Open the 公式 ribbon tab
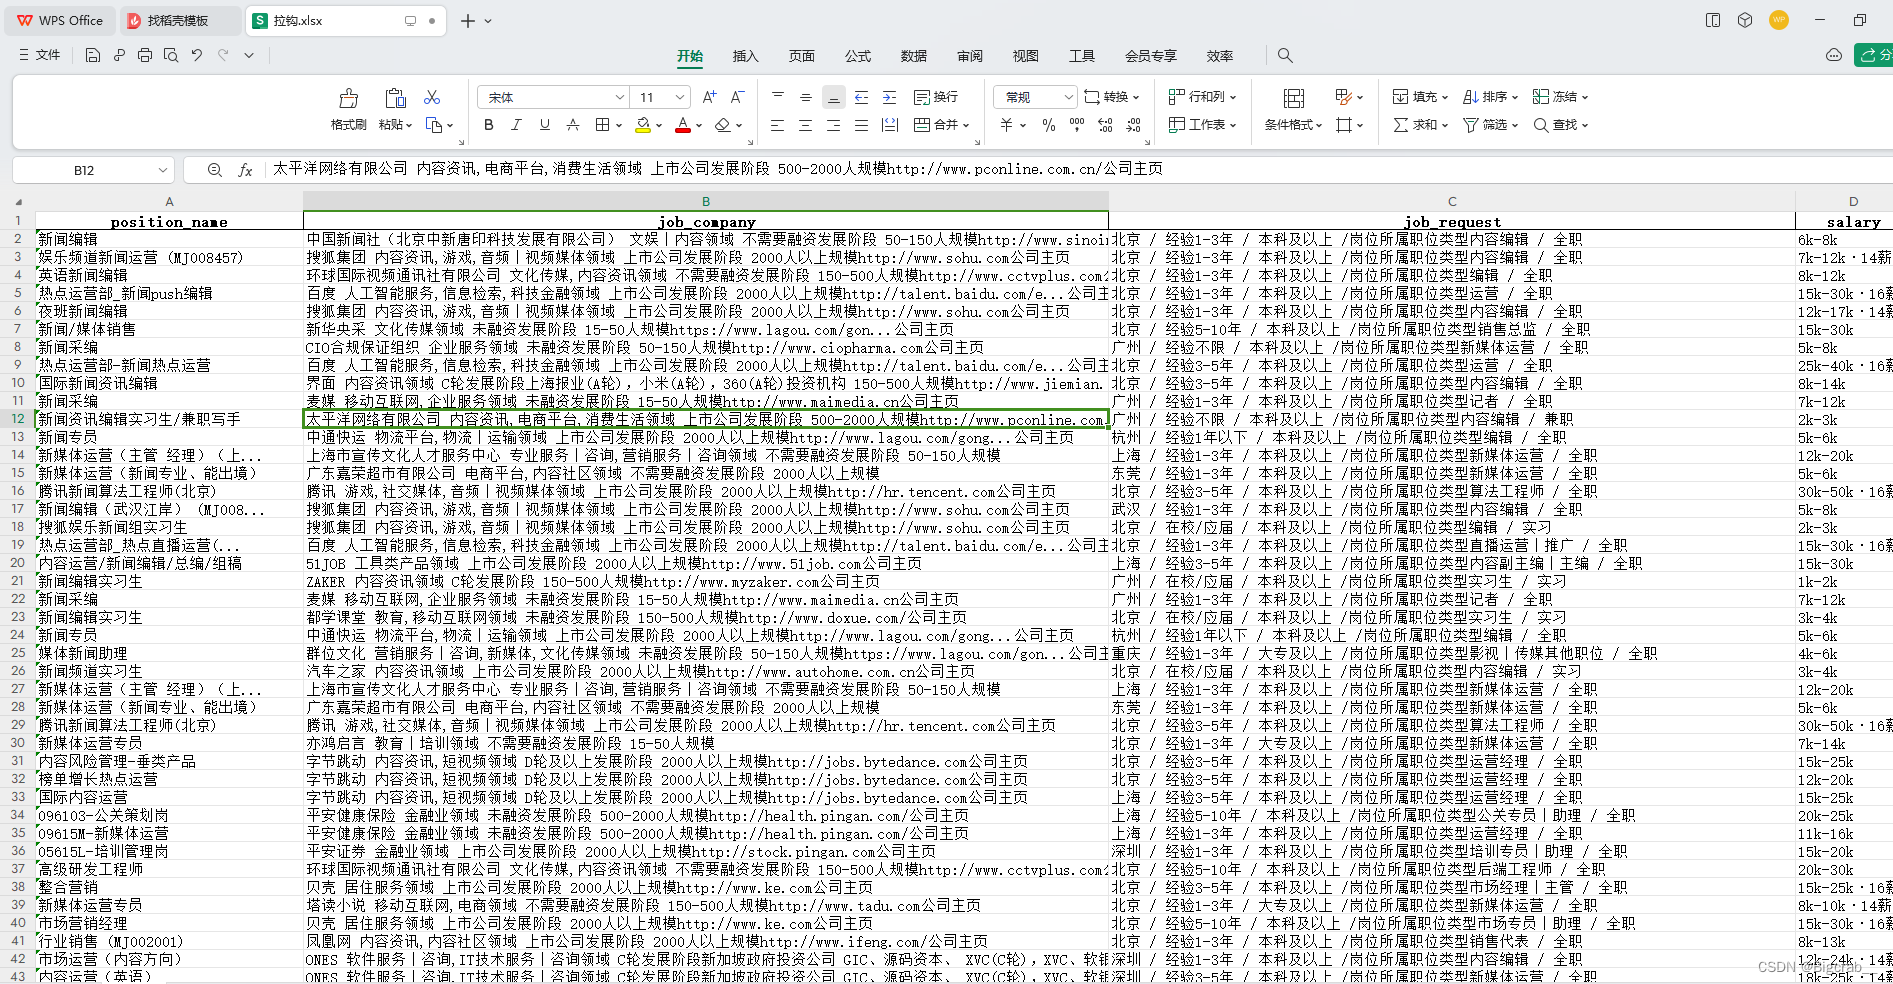The height and width of the screenshot is (984, 1893). pyautogui.click(x=857, y=56)
